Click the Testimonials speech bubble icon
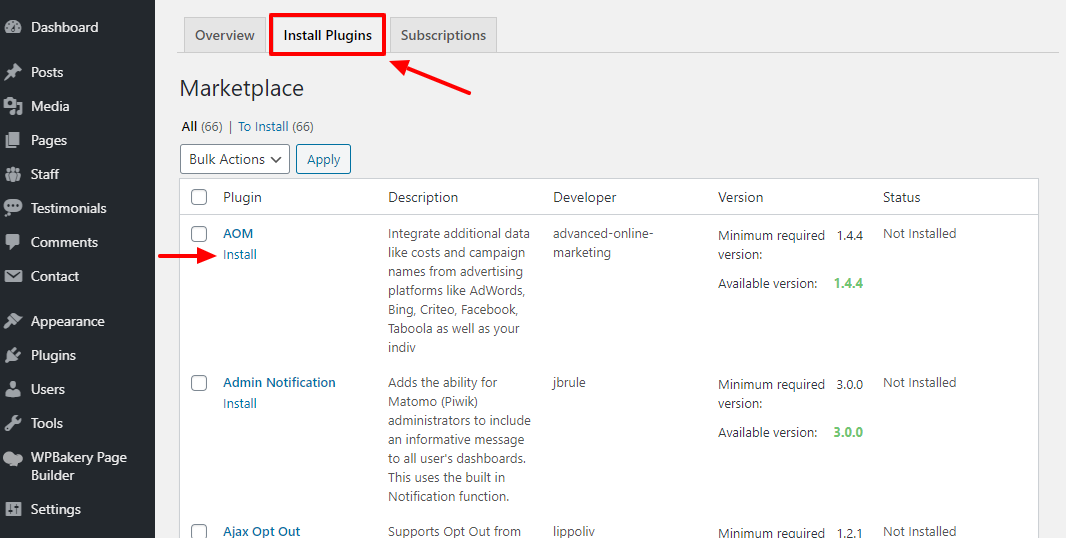1066x538 pixels. click(x=13, y=208)
